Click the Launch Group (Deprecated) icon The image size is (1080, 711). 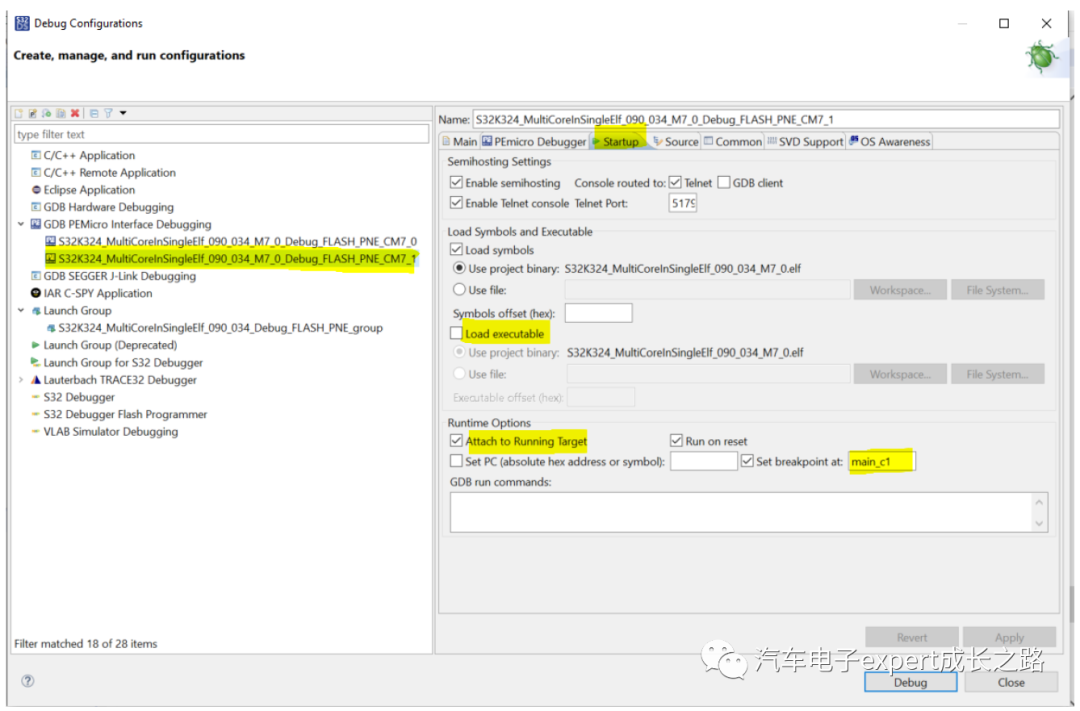36,345
